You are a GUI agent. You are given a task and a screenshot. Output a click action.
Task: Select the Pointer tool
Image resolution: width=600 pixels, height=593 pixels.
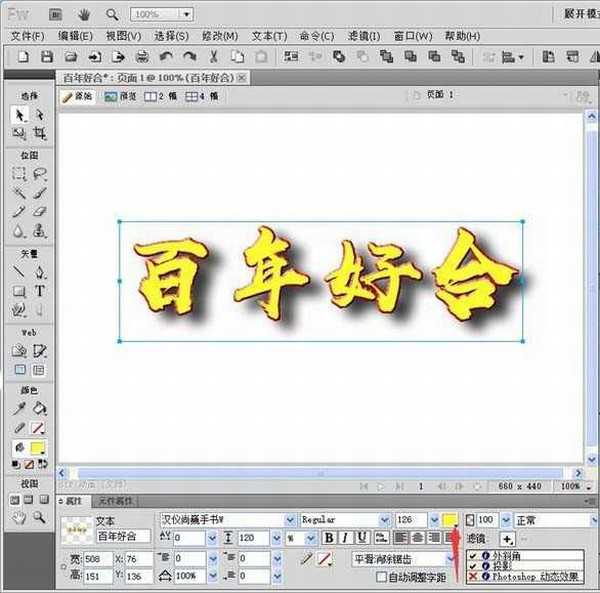click(x=19, y=115)
